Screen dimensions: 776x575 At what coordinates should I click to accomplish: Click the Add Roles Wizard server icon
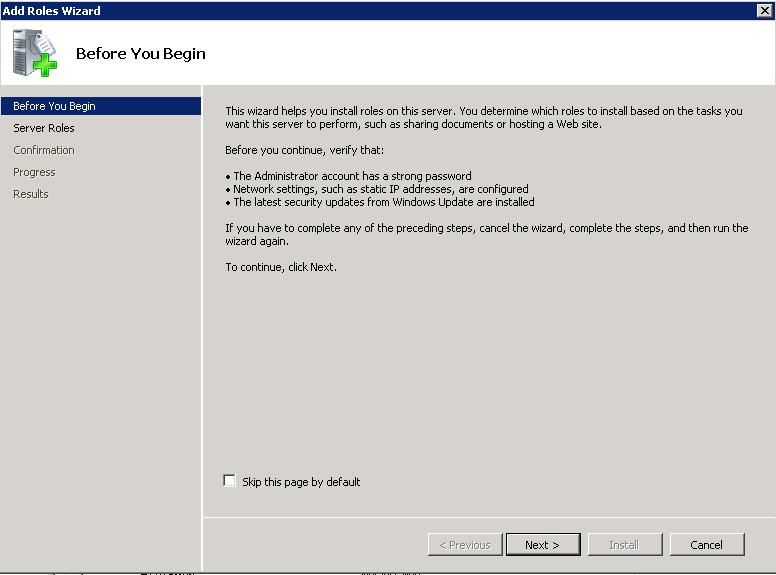tap(35, 54)
